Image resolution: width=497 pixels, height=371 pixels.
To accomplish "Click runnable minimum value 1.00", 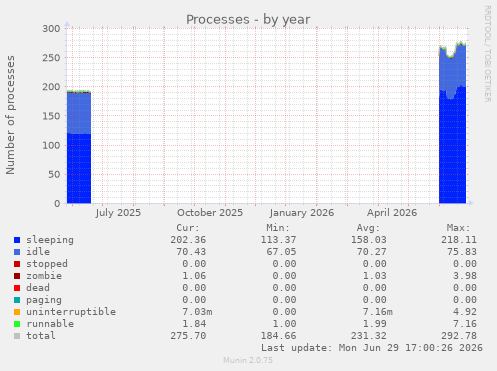I will tap(284, 324).
